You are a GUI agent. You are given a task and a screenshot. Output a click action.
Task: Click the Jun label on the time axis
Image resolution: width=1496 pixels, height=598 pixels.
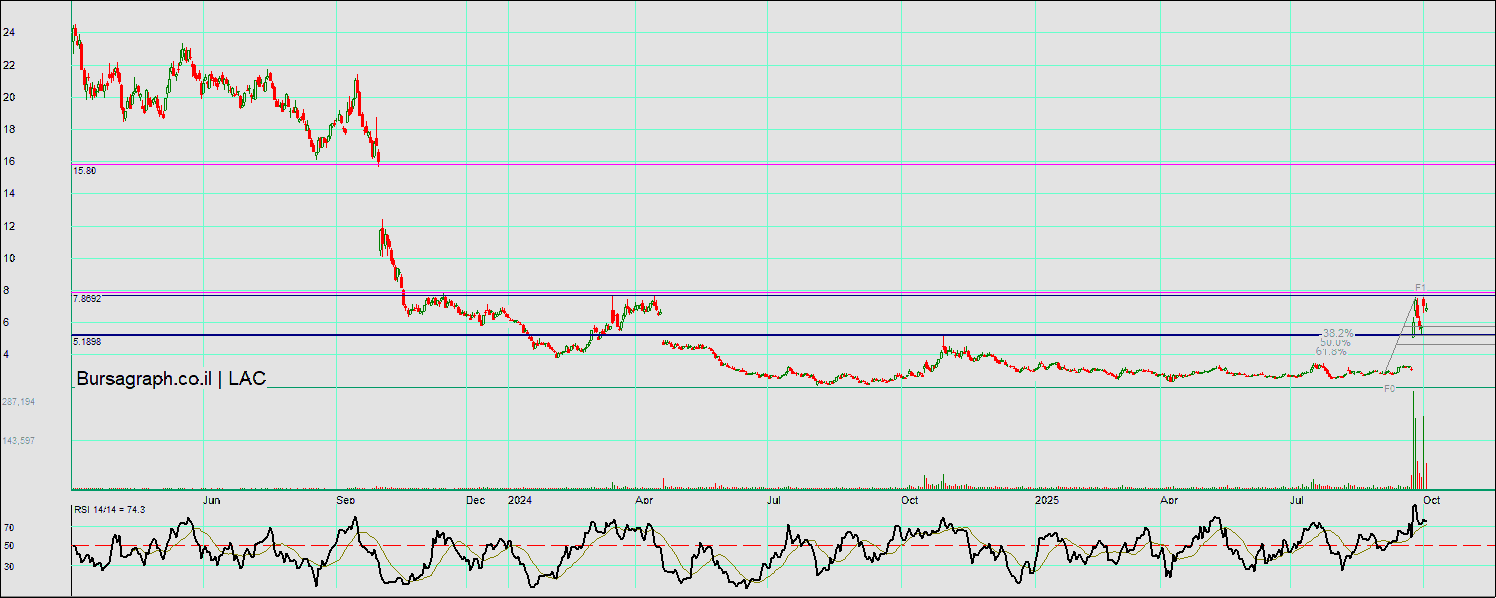click(x=211, y=499)
